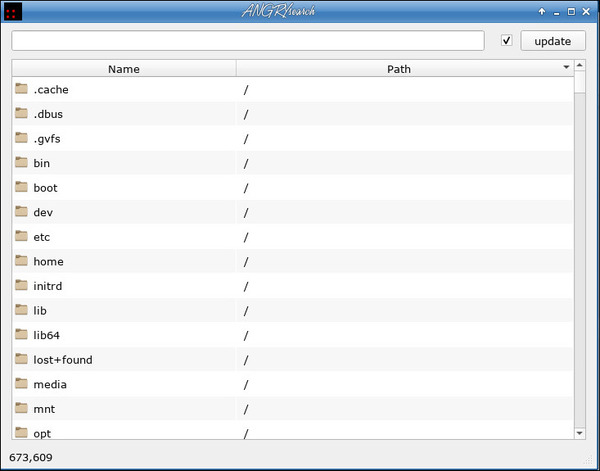This screenshot has width=600, height=471.
Task: Click the bin folder icon
Action: coord(21,162)
